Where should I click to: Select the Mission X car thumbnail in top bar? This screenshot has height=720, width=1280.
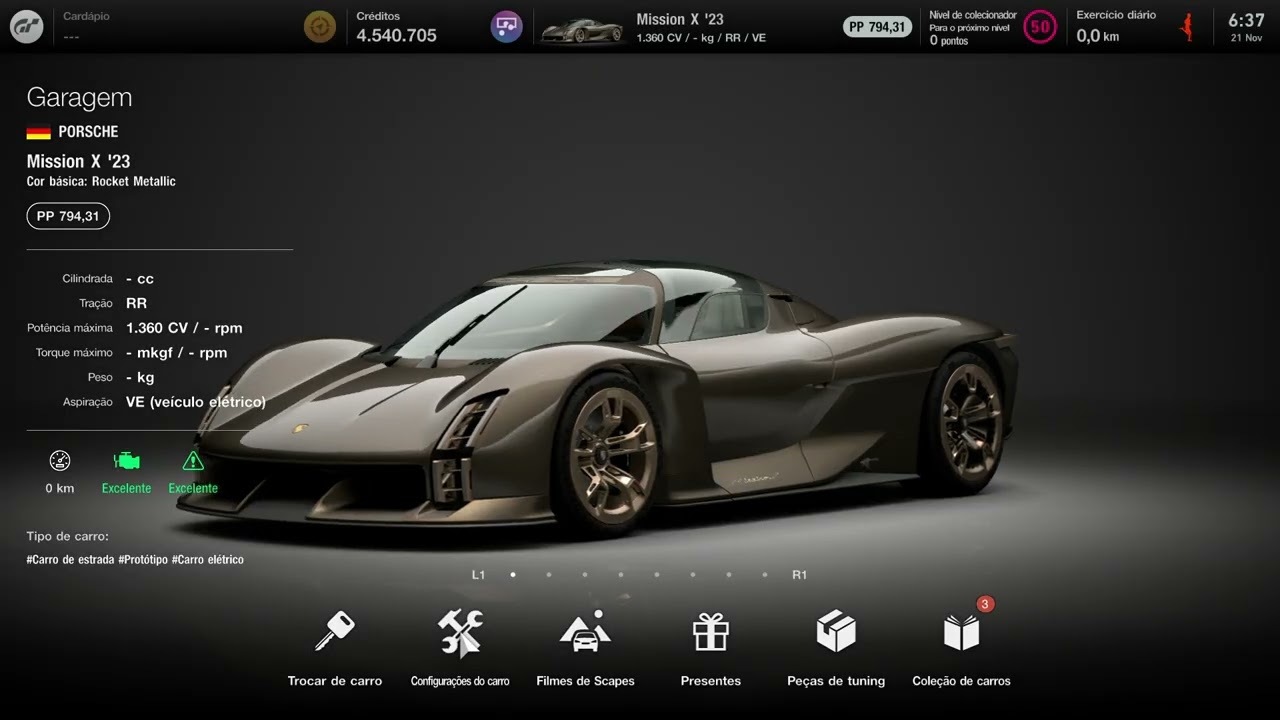click(582, 30)
